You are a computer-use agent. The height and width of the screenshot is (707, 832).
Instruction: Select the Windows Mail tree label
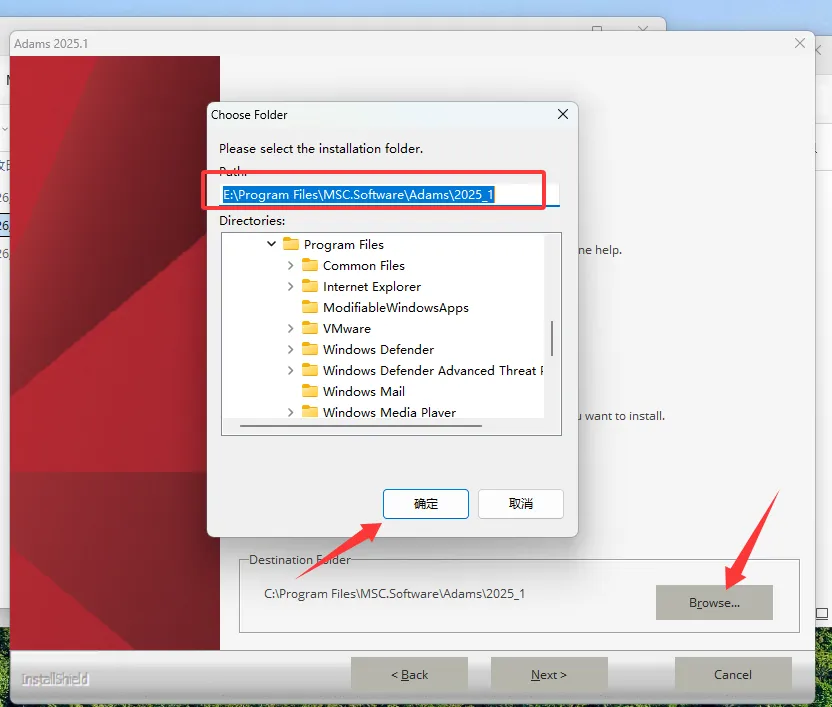tap(363, 391)
